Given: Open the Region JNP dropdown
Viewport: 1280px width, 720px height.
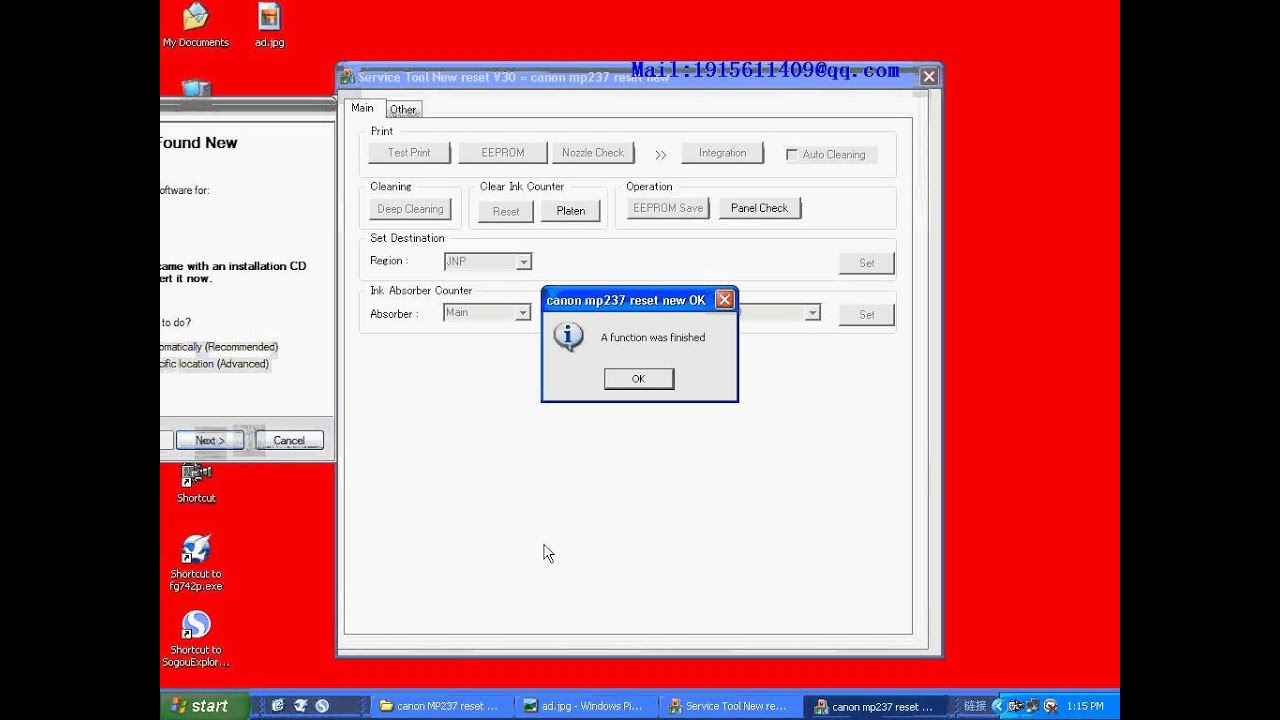Looking at the screenshot, I should point(523,262).
